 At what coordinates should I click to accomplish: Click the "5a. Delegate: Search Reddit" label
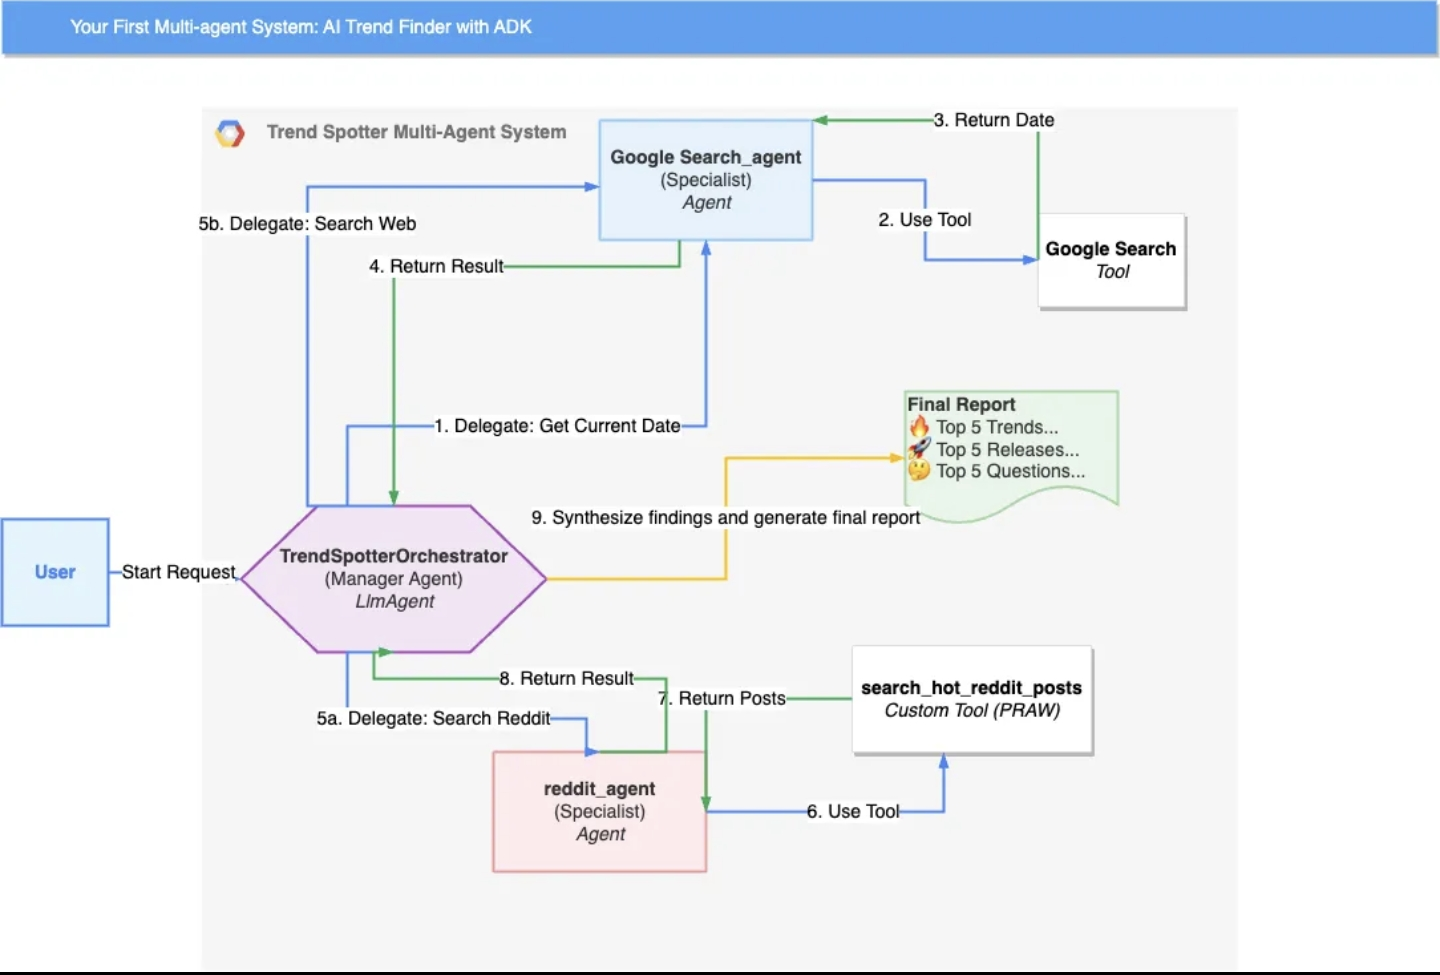pos(433,719)
